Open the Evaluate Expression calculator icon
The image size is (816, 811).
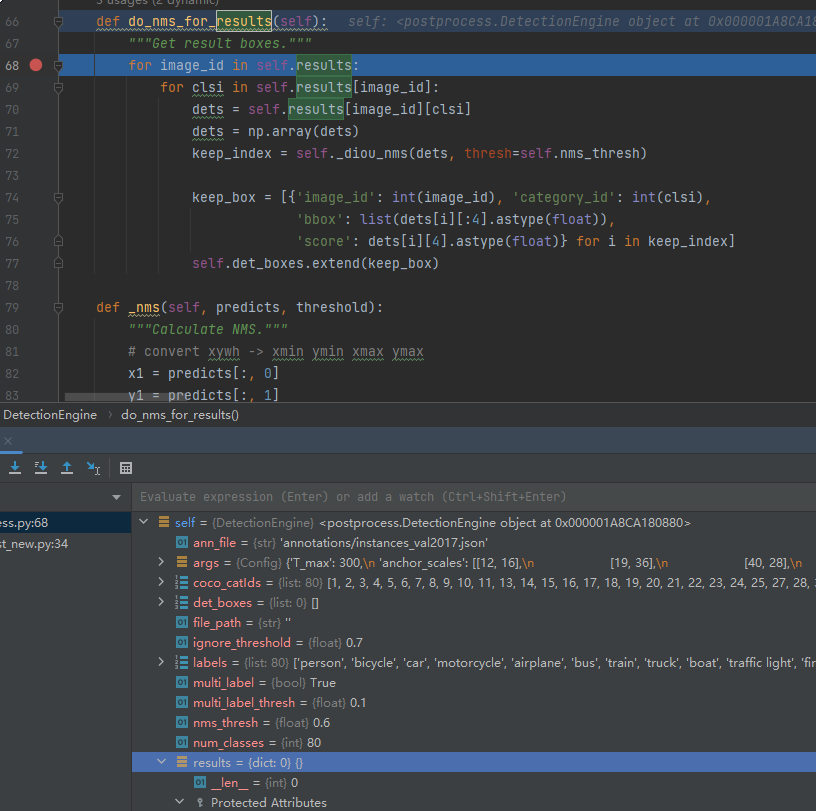(126, 467)
